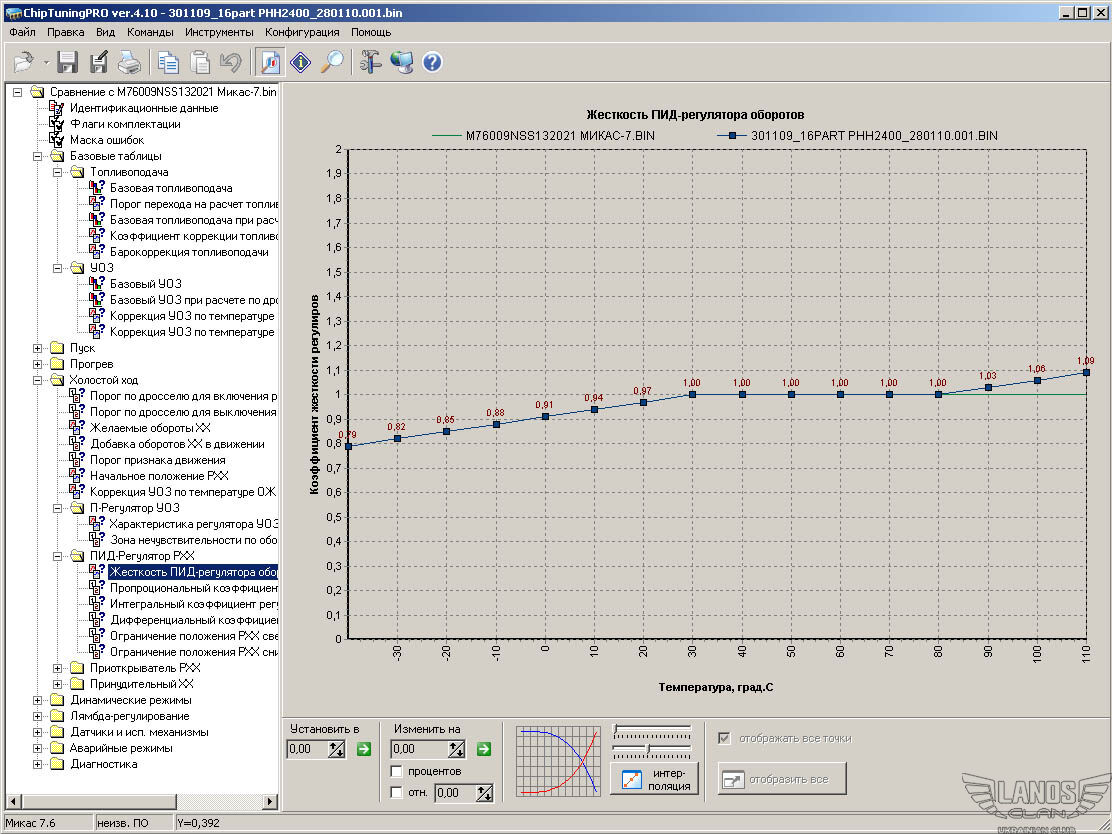The image size is (1112, 834).
Task: Toggle the file comparison mode icon
Action: click(269, 62)
